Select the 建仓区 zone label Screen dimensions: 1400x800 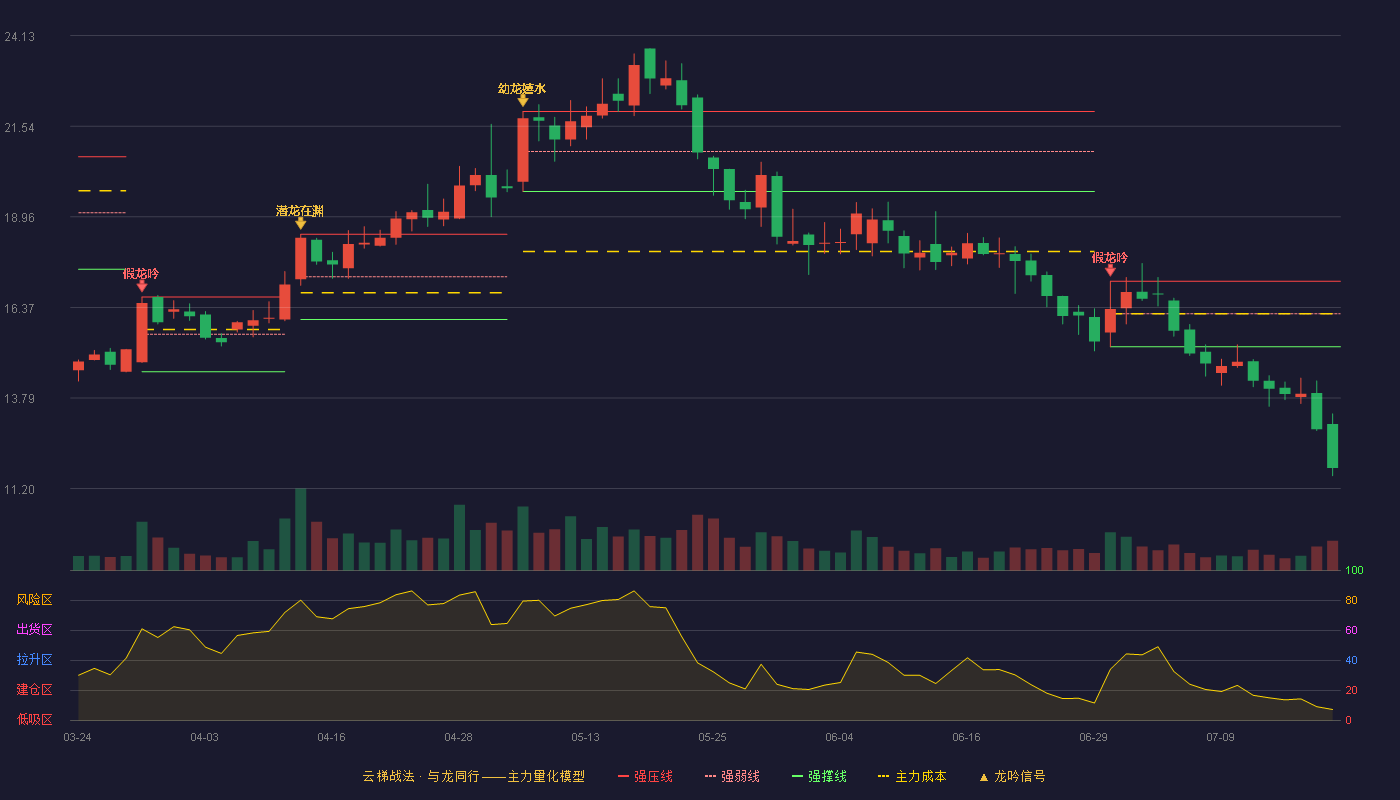[x=34, y=690]
